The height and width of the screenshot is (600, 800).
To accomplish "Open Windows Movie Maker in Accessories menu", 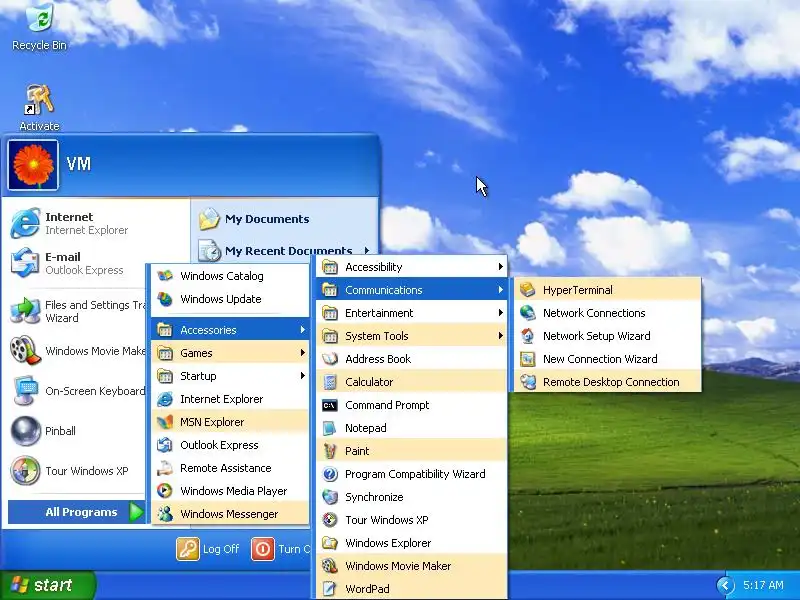I will point(411,566).
